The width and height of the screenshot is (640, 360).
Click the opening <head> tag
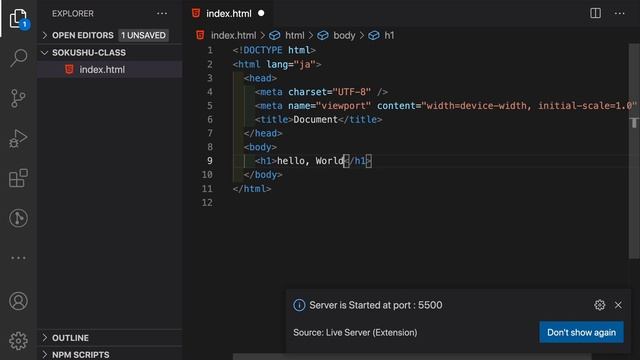pos(260,78)
